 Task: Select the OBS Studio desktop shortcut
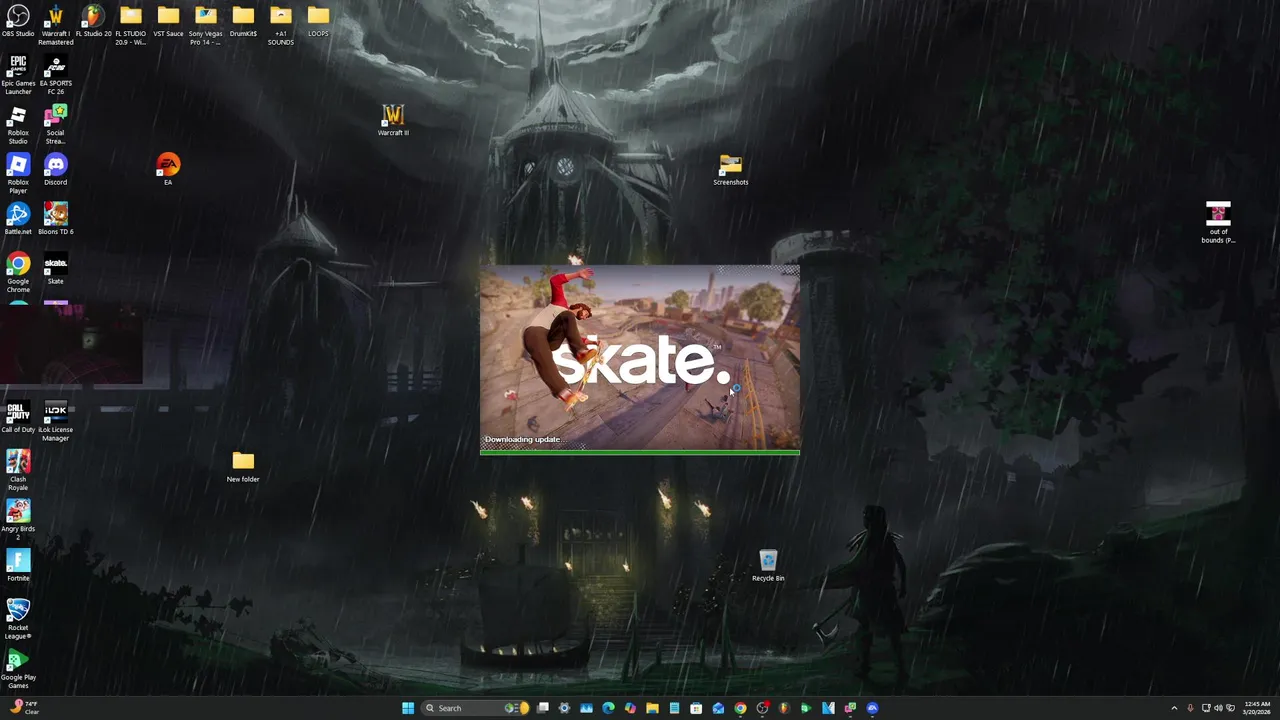pyautogui.click(x=18, y=21)
